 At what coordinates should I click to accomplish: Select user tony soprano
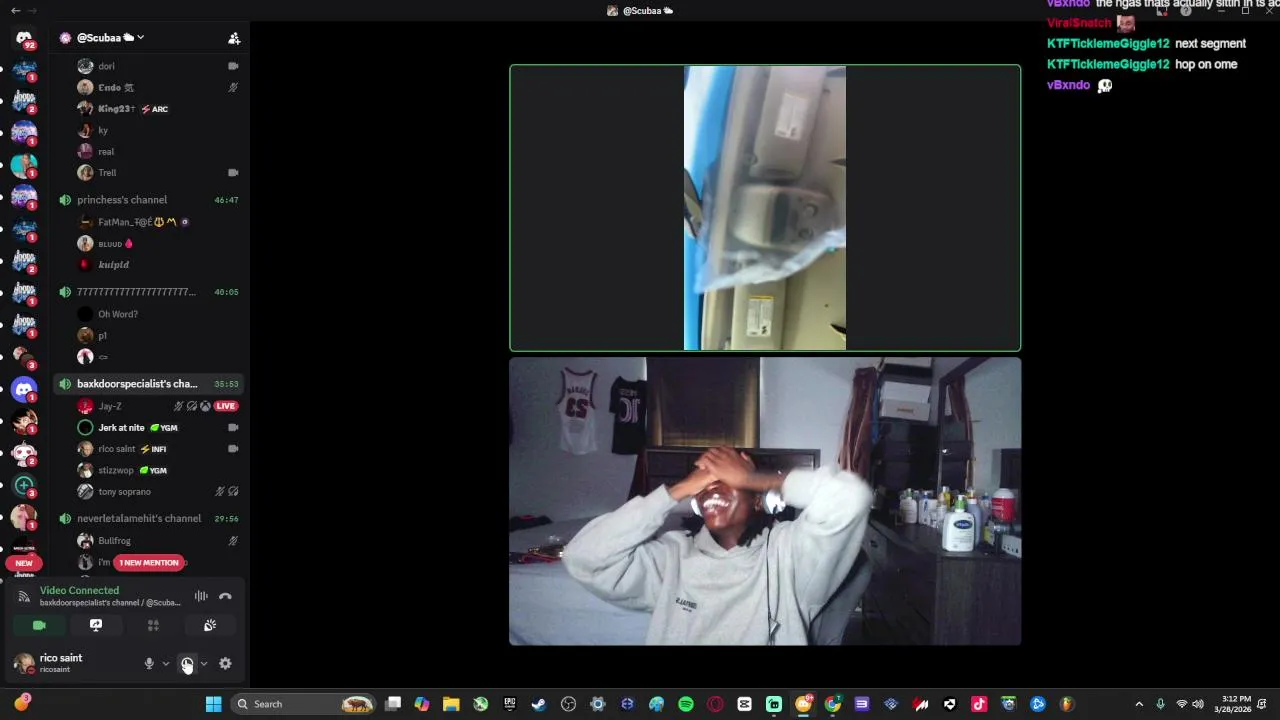[x=160, y=492]
